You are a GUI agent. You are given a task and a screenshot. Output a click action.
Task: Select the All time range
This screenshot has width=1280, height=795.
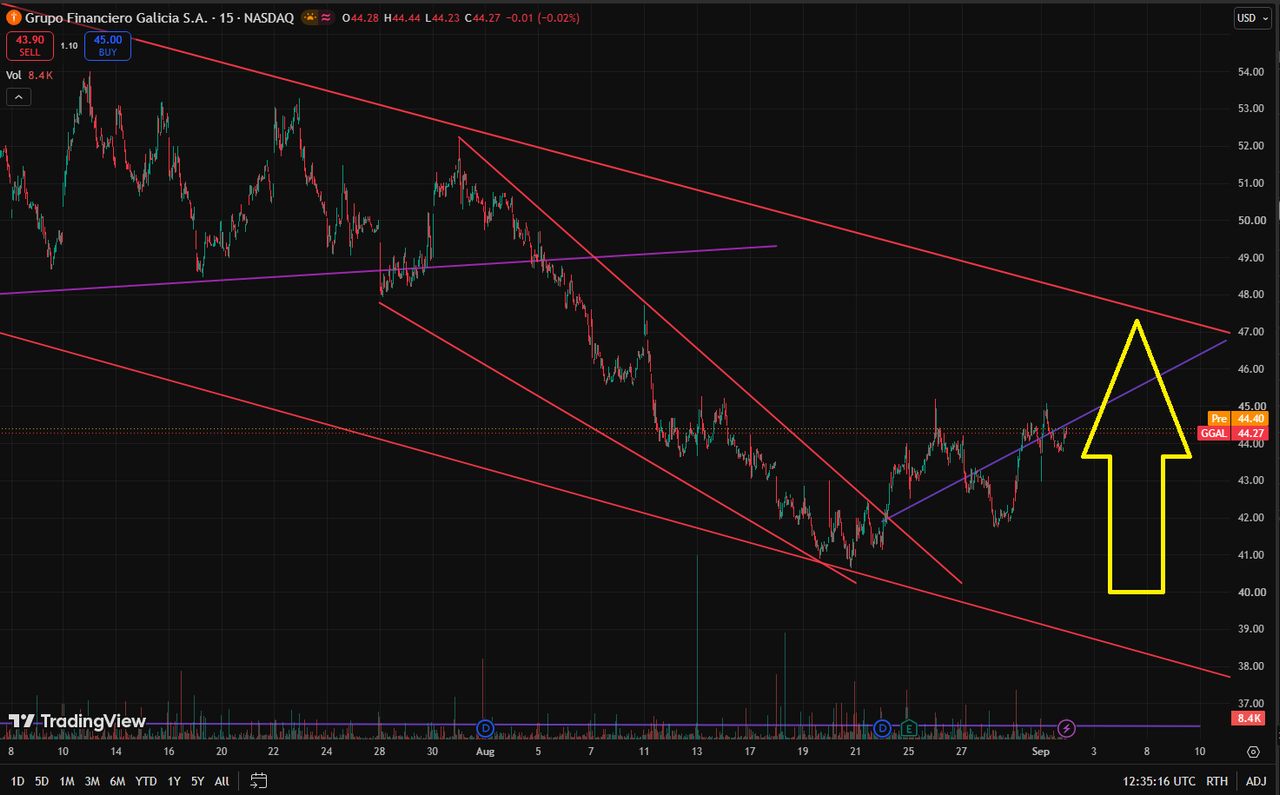click(x=222, y=781)
